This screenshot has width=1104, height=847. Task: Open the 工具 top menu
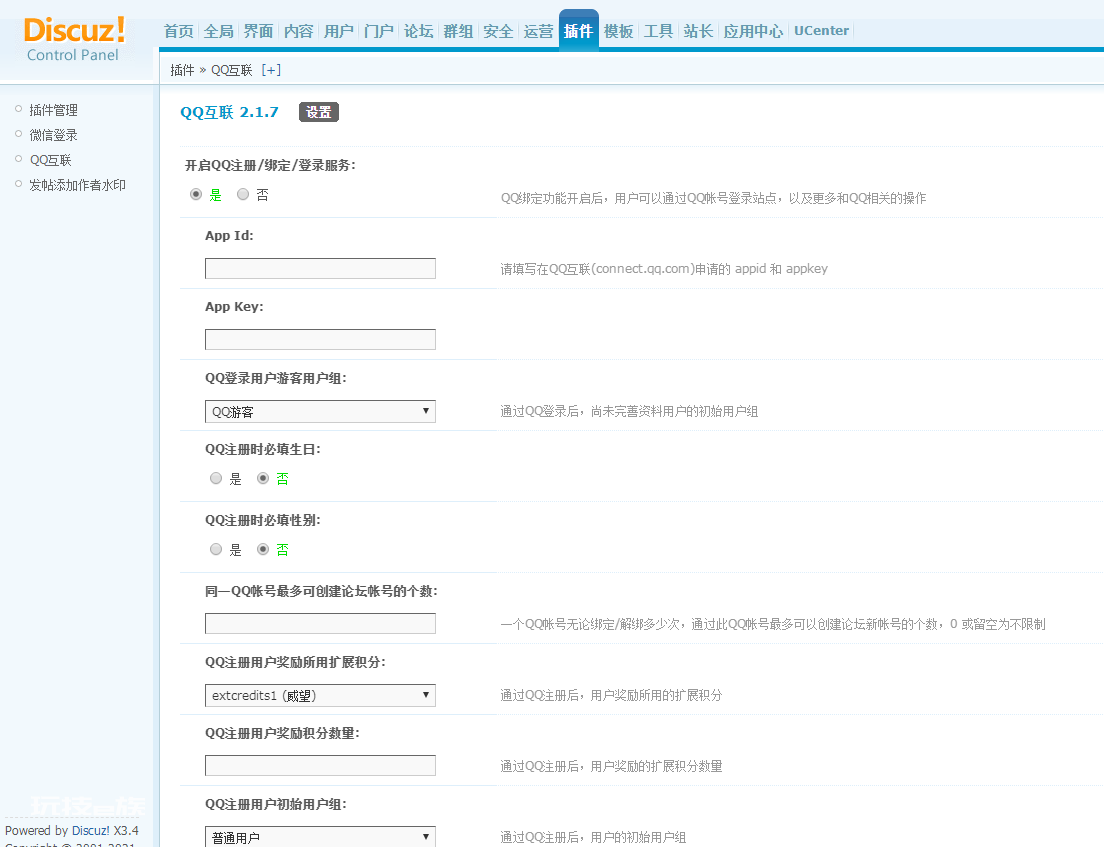(x=658, y=31)
